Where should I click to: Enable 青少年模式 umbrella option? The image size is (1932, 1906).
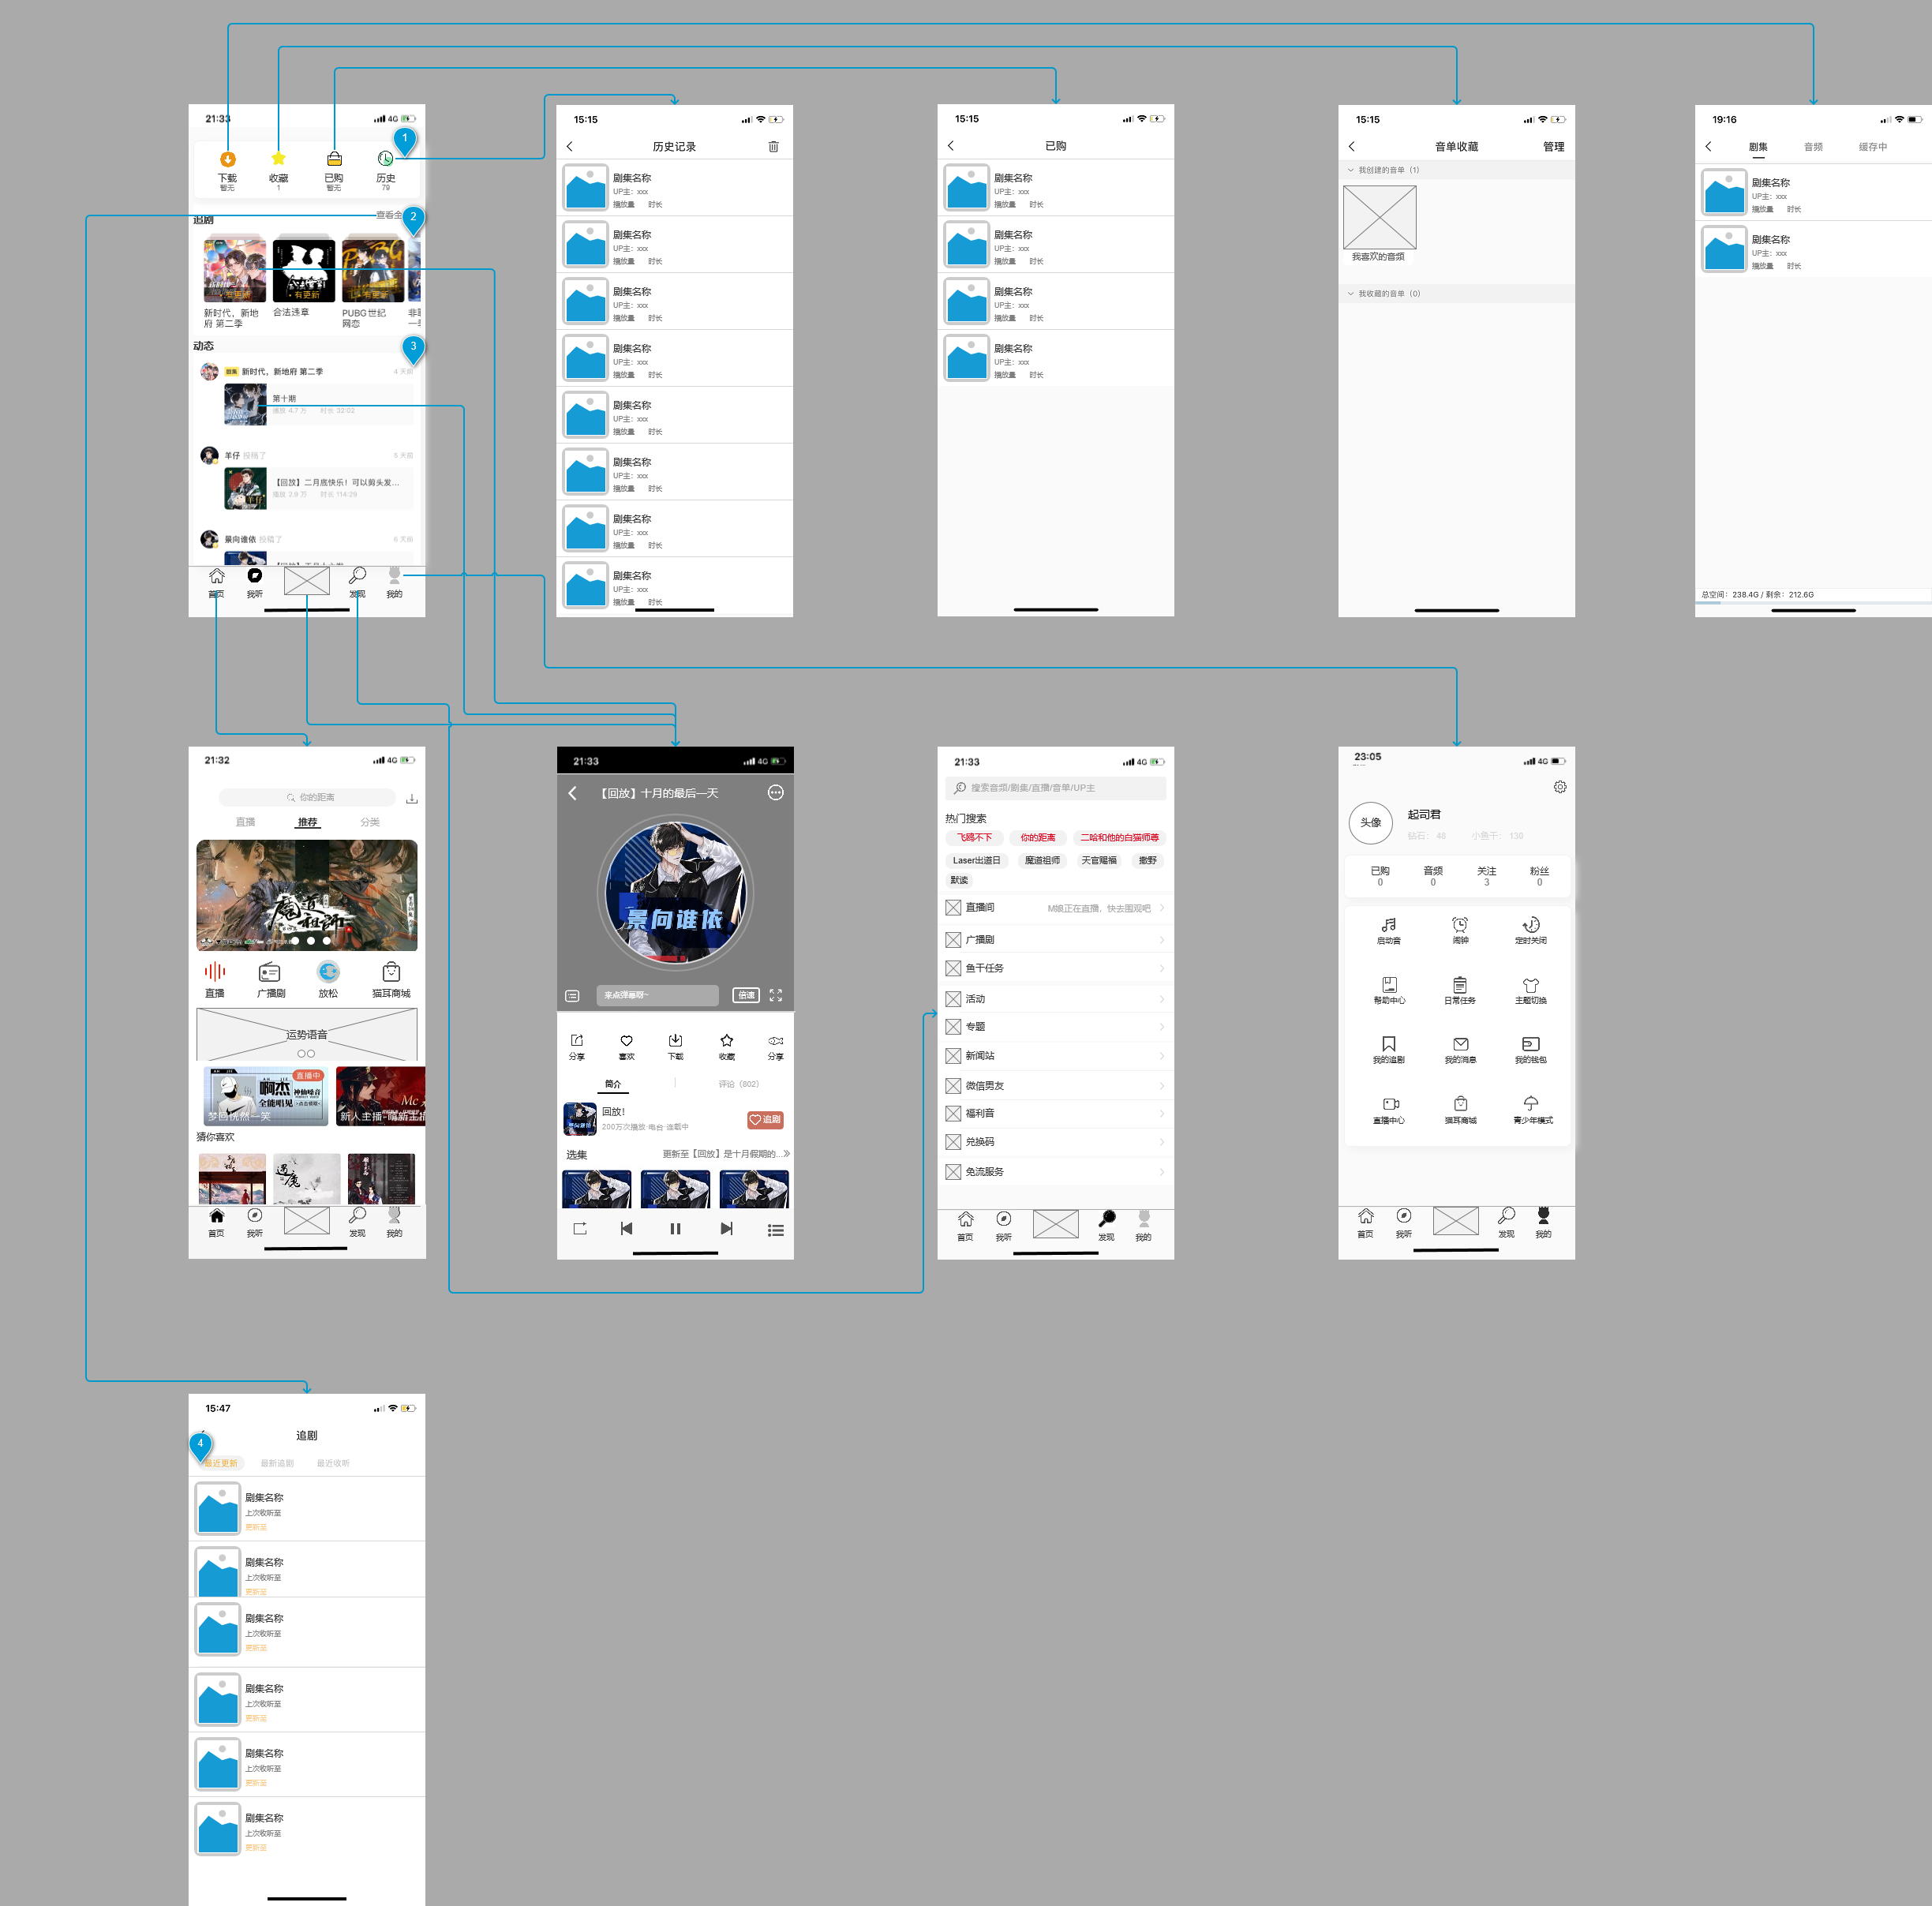[1531, 1104]
